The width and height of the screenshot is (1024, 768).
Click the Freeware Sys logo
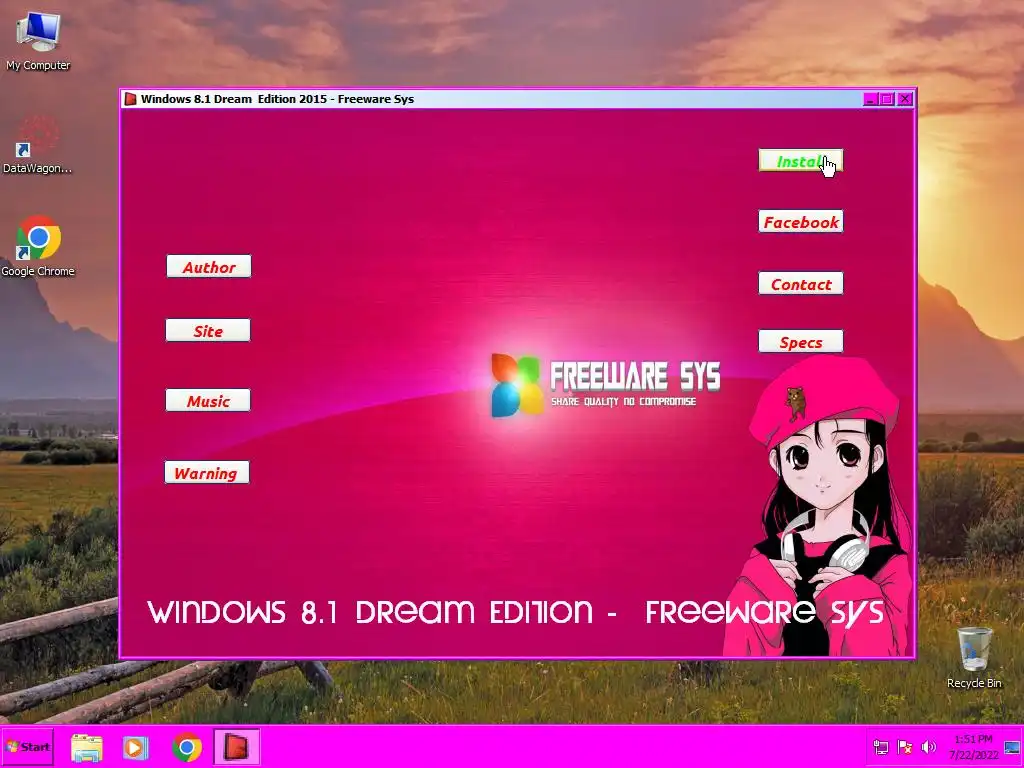(x=605, y=385)
